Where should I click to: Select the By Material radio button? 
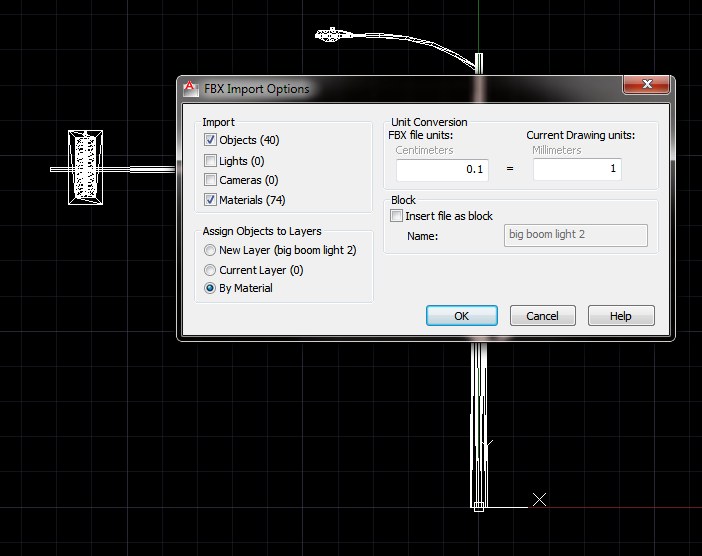click(210, 288)
